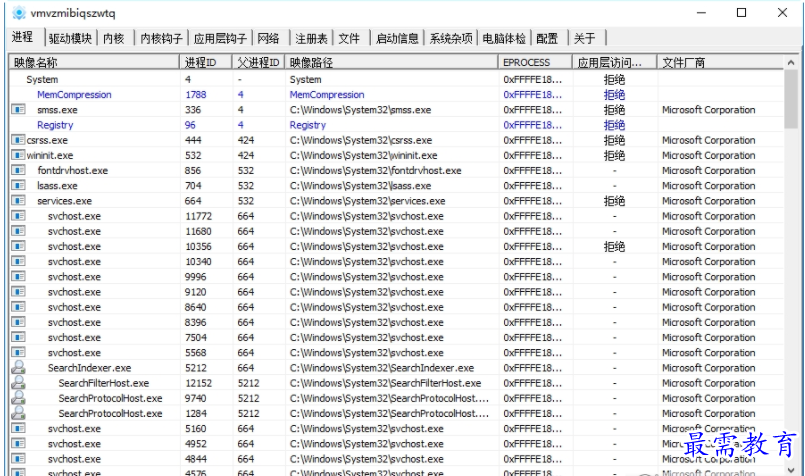Click icon of svchost.exe with PID 8396
This screenshot has height=476, width=805.
pyautogui.click(x=18, y=322)
